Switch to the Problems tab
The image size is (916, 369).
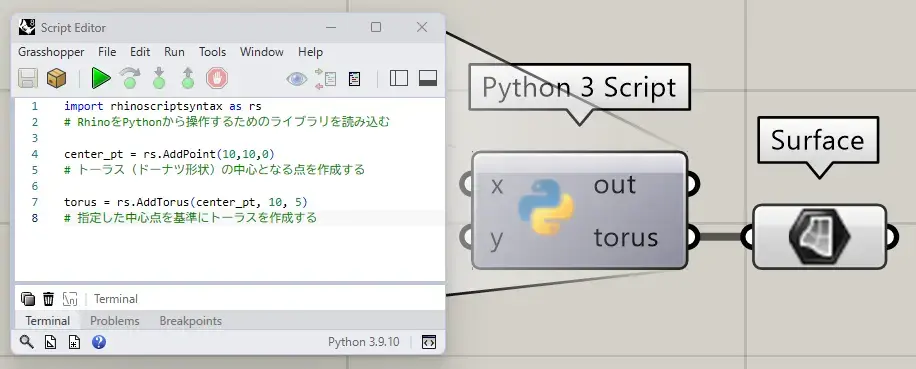tap(114, 321)
